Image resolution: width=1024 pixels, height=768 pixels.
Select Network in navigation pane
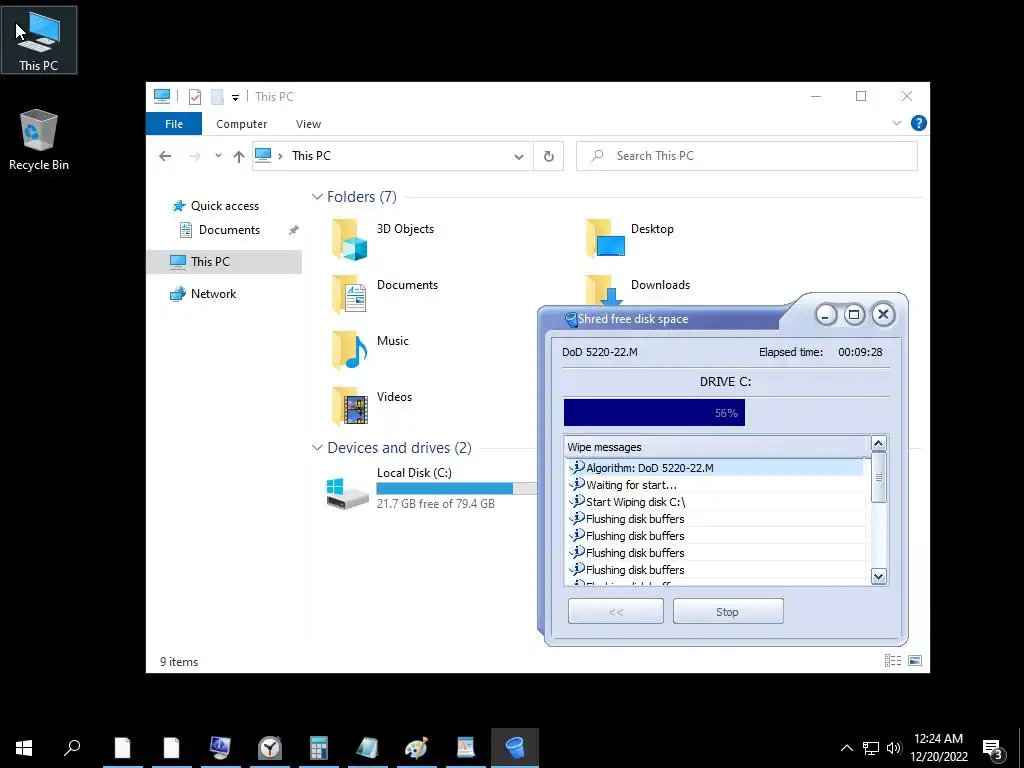coord(214,294)
